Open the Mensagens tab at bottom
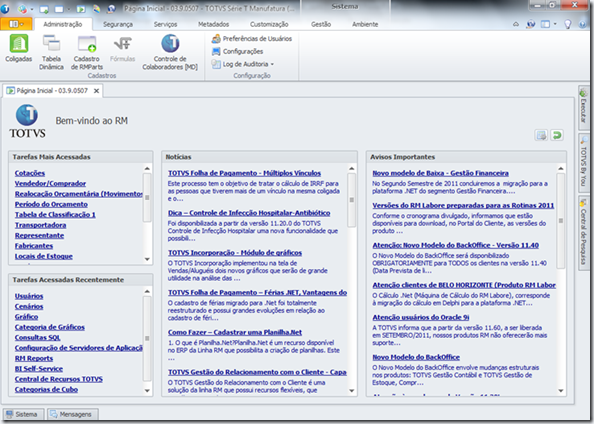 tap(73, 414)
